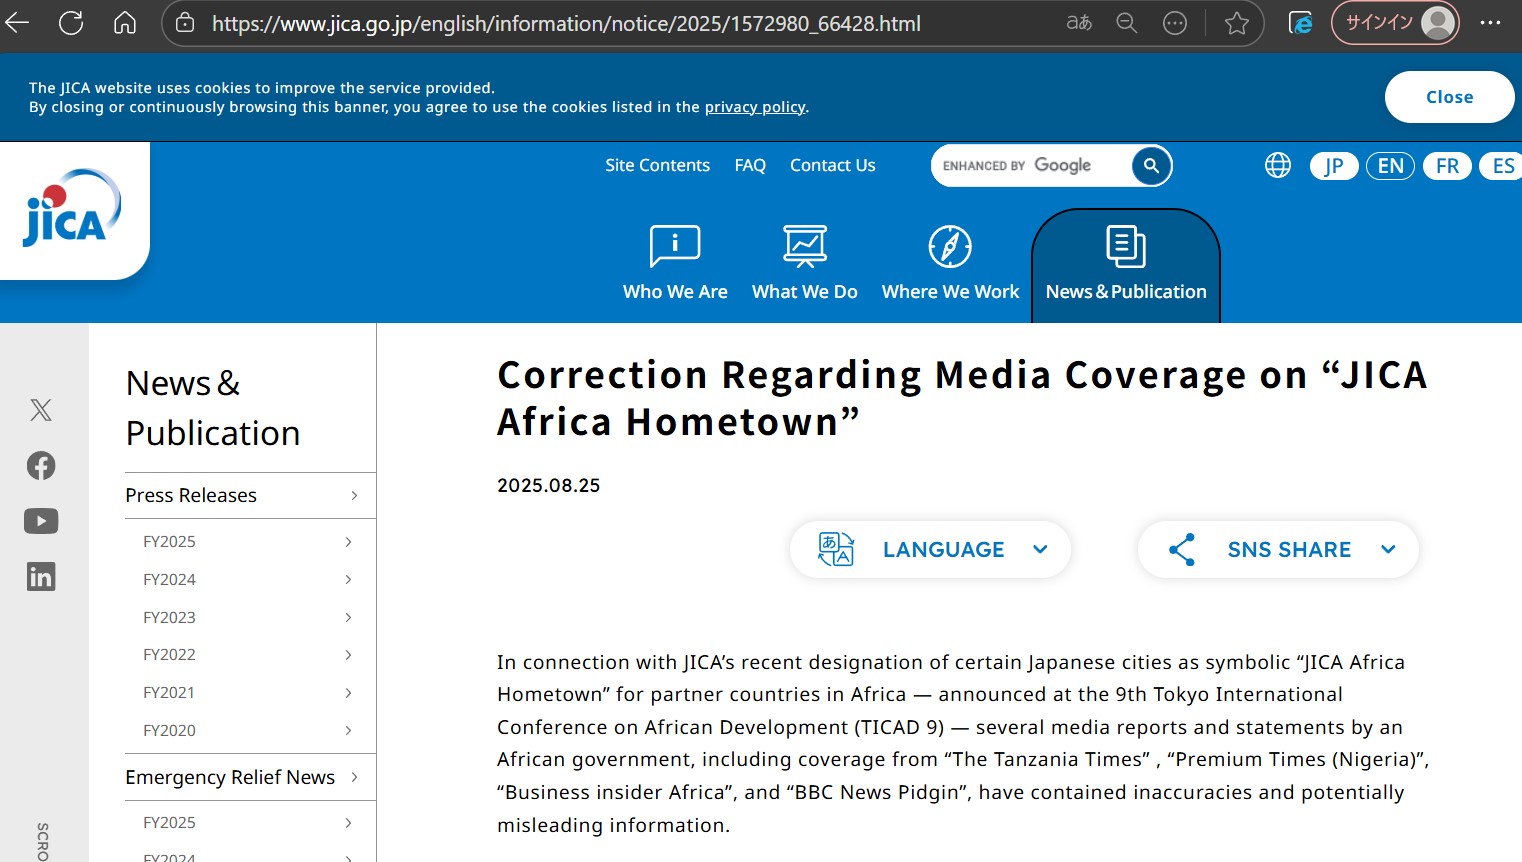Open the News & Publication sidebar heading

point(213,408)
